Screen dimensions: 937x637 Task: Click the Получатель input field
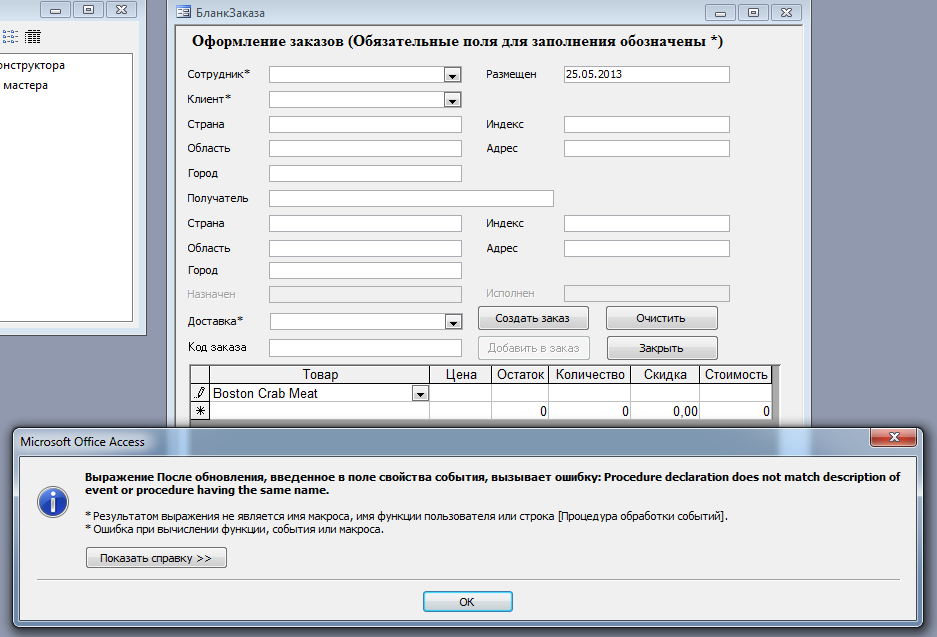(x=411, y=198)
